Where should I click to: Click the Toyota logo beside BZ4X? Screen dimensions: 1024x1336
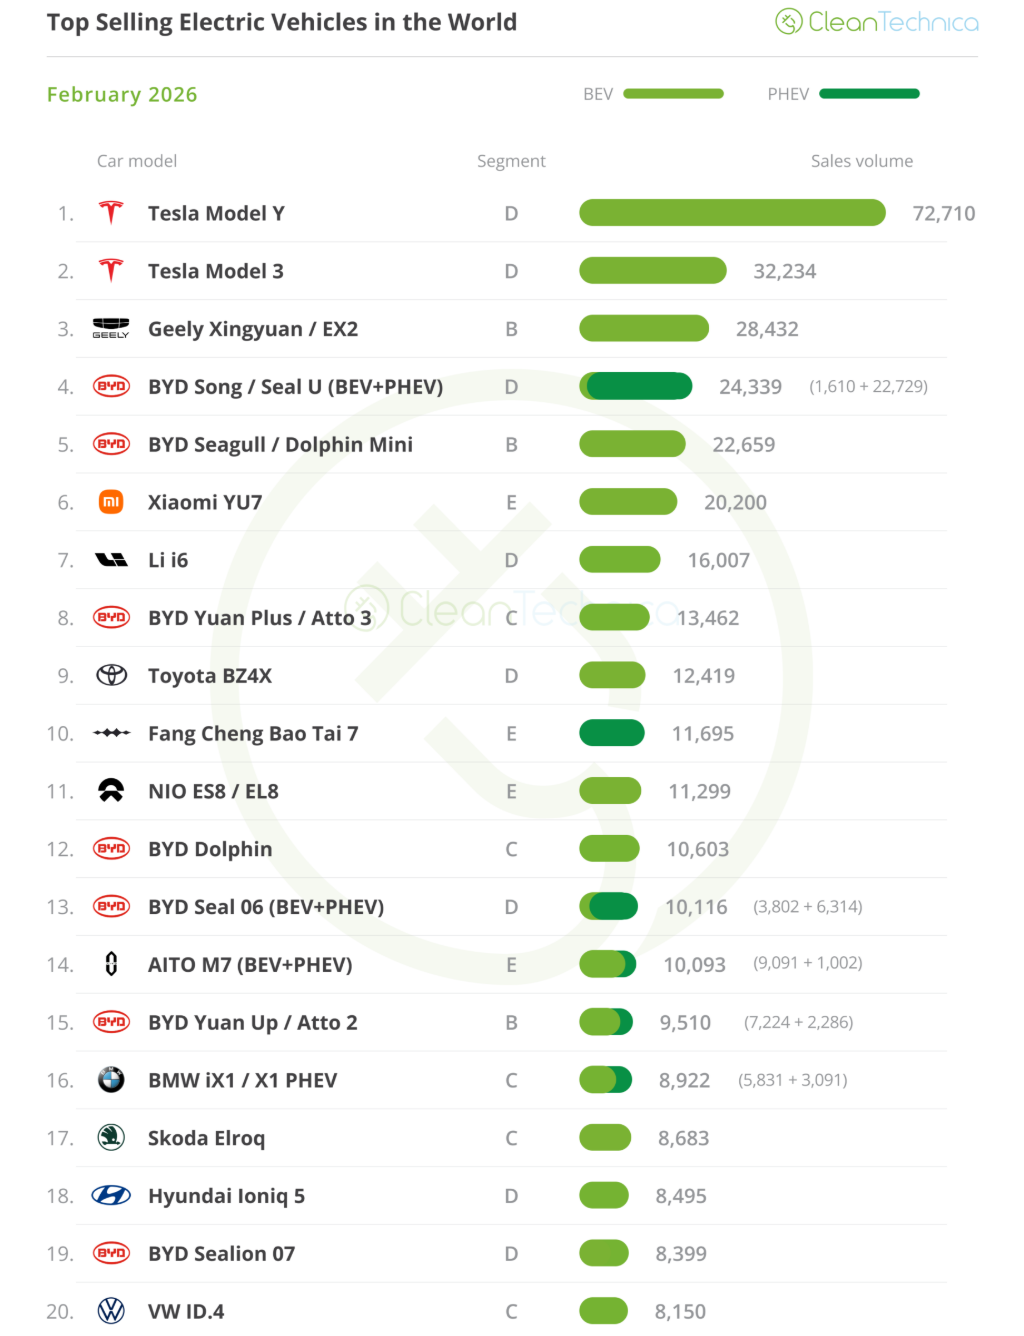(x=111, y=676)
